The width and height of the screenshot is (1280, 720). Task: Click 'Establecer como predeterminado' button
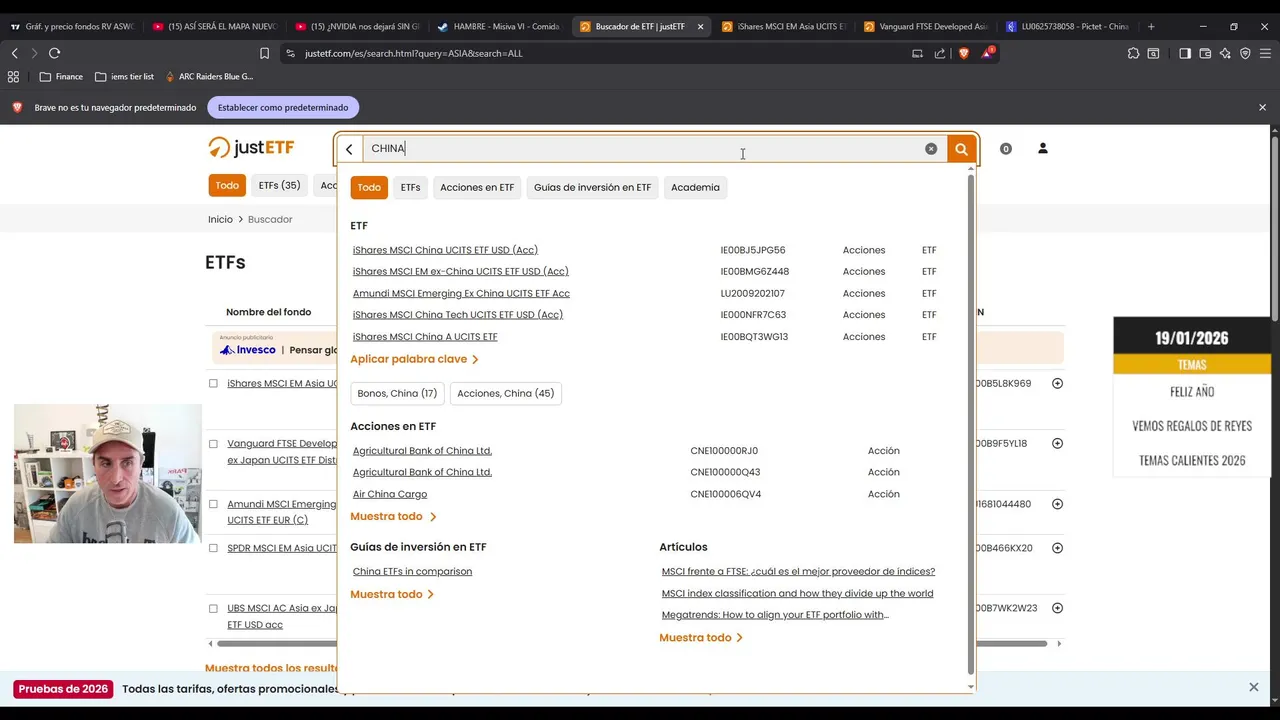[283, 107]
